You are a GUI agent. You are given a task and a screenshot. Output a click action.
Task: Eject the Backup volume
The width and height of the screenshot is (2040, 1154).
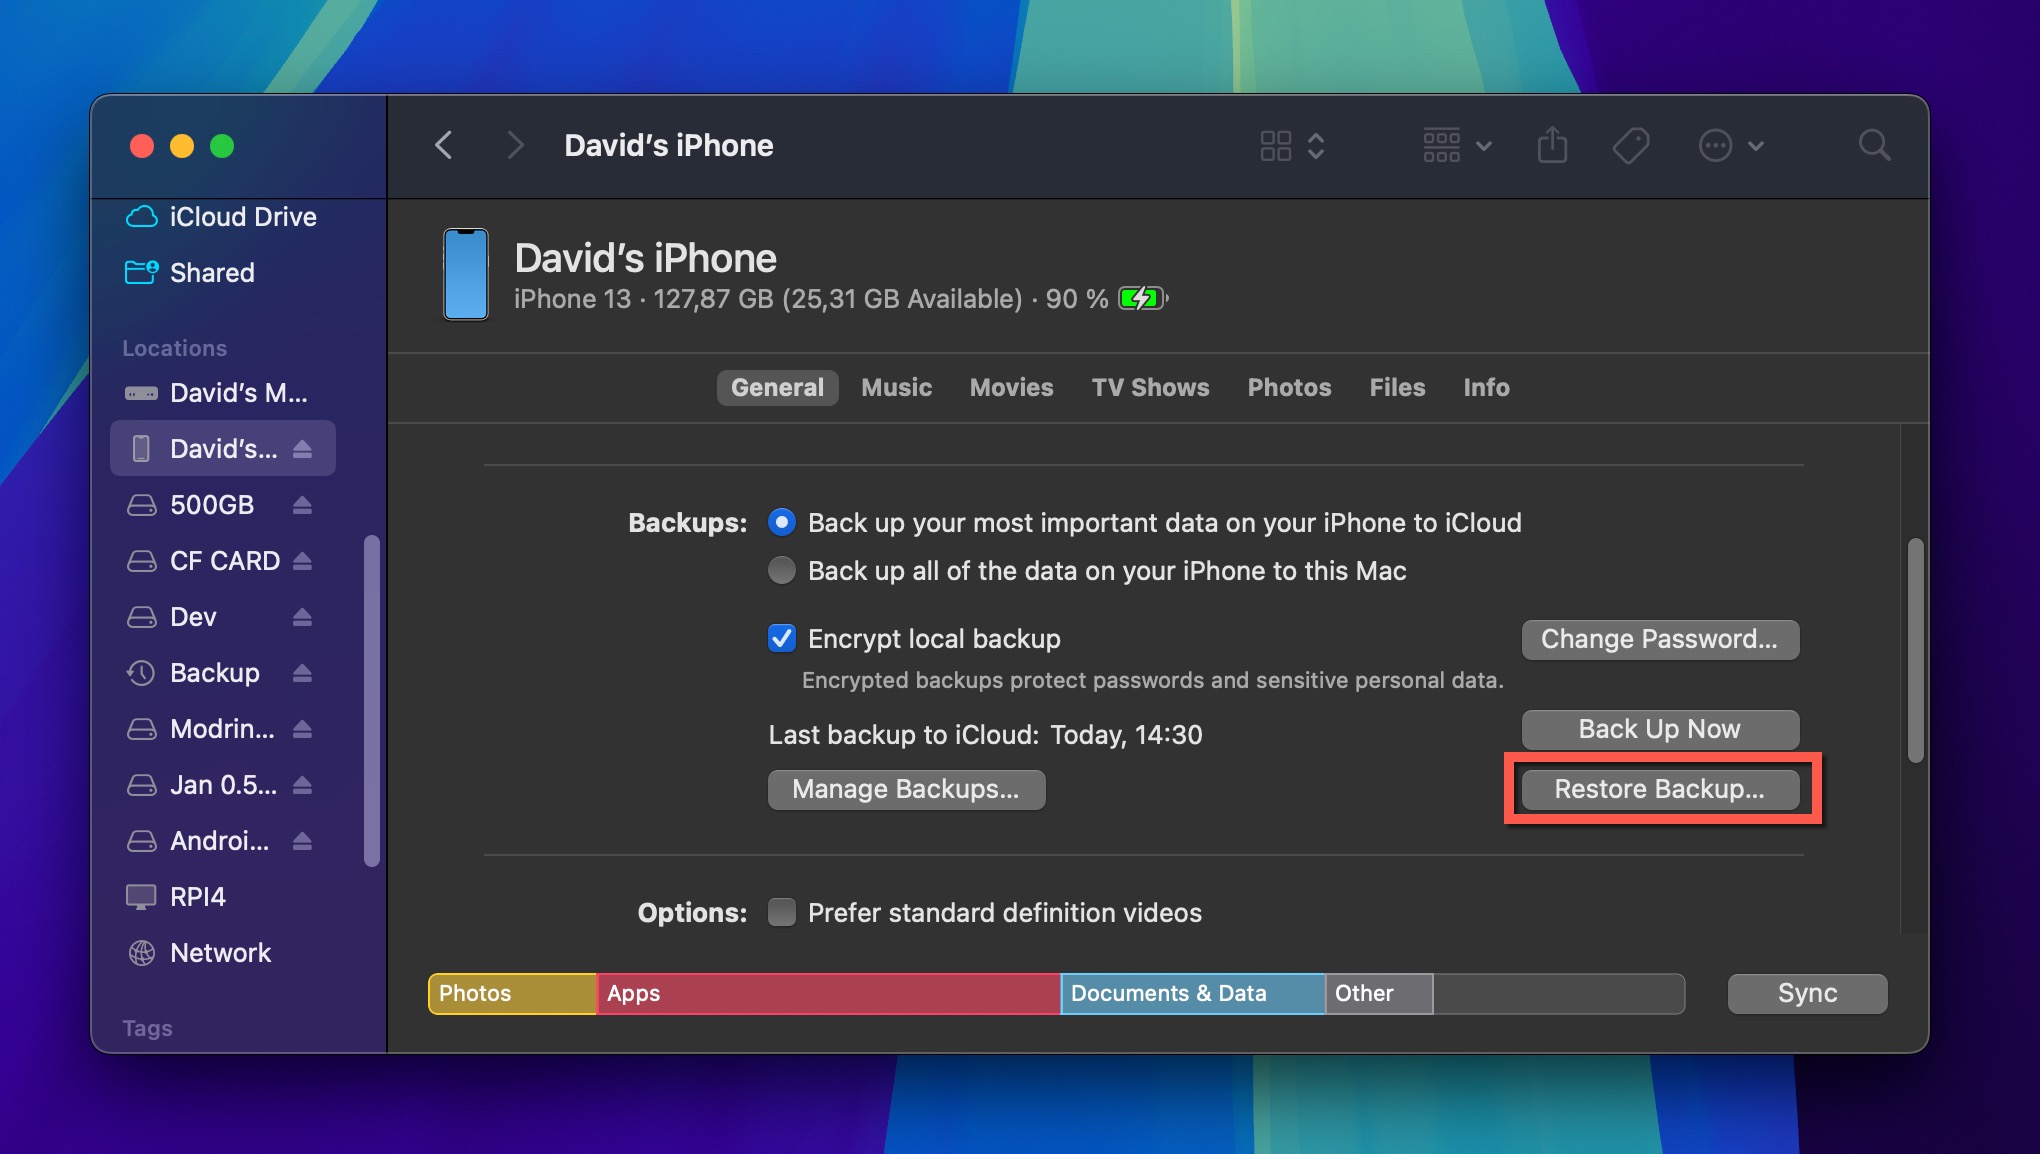tap(302, 673)
